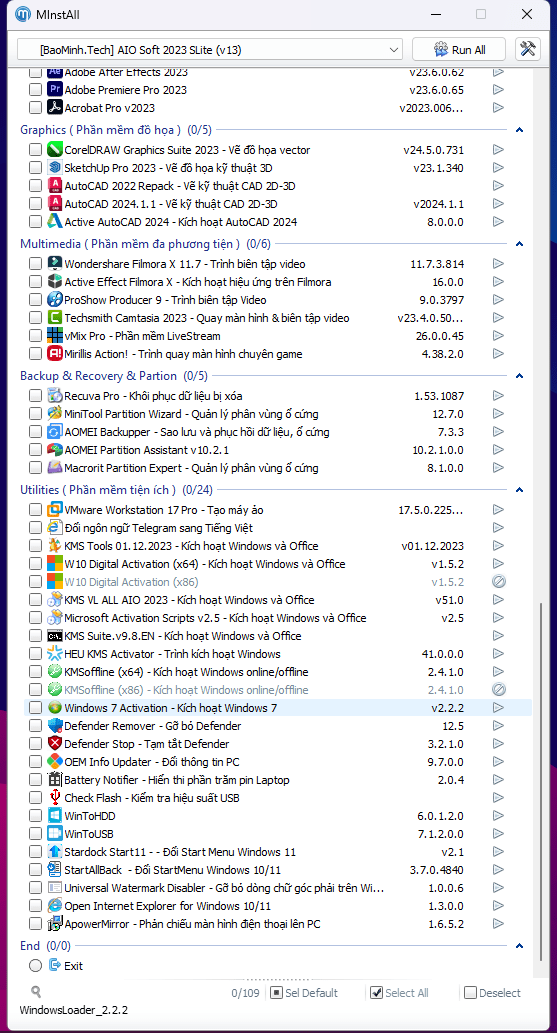This screenshot has height=1033, width=557.
Task: Click the SketchUp Pro 2023 icon
Action: pos(55,167)
